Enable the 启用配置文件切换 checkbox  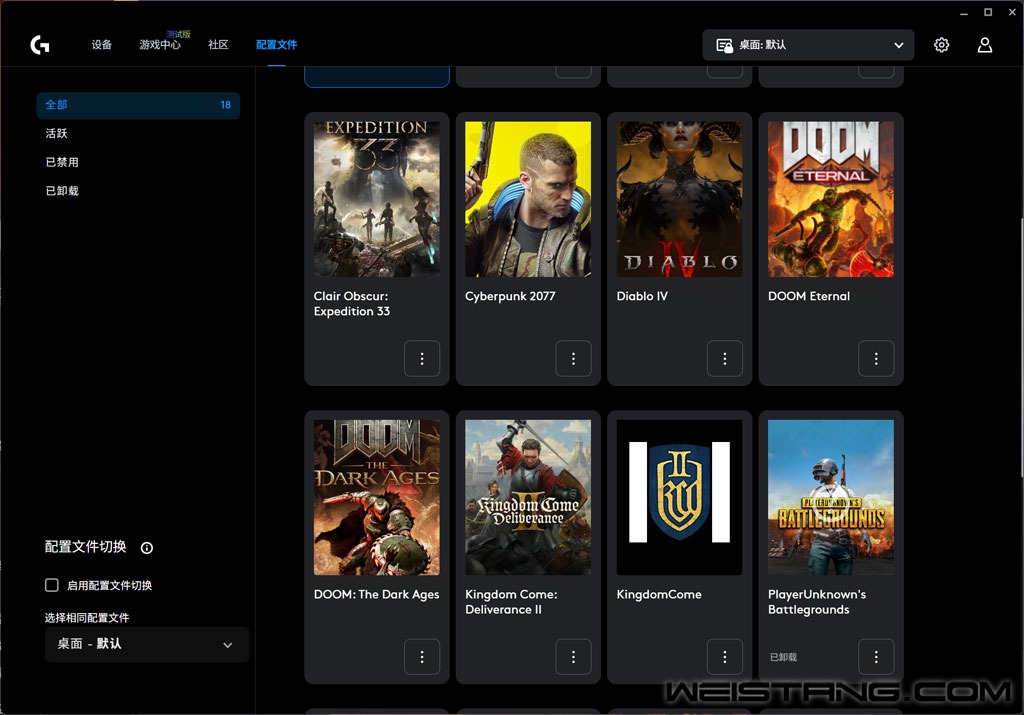(52, 585)
